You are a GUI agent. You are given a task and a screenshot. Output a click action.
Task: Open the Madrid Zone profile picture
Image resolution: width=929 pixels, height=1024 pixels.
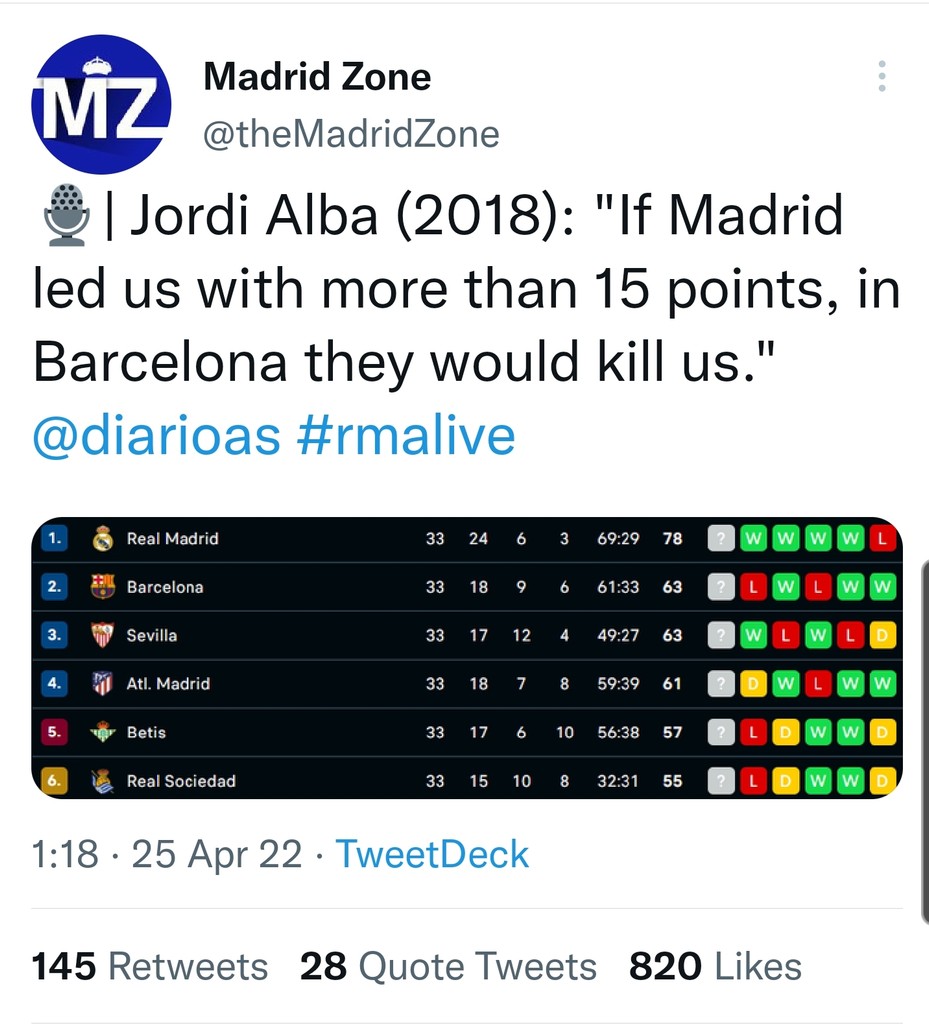[x=102, y=104]
